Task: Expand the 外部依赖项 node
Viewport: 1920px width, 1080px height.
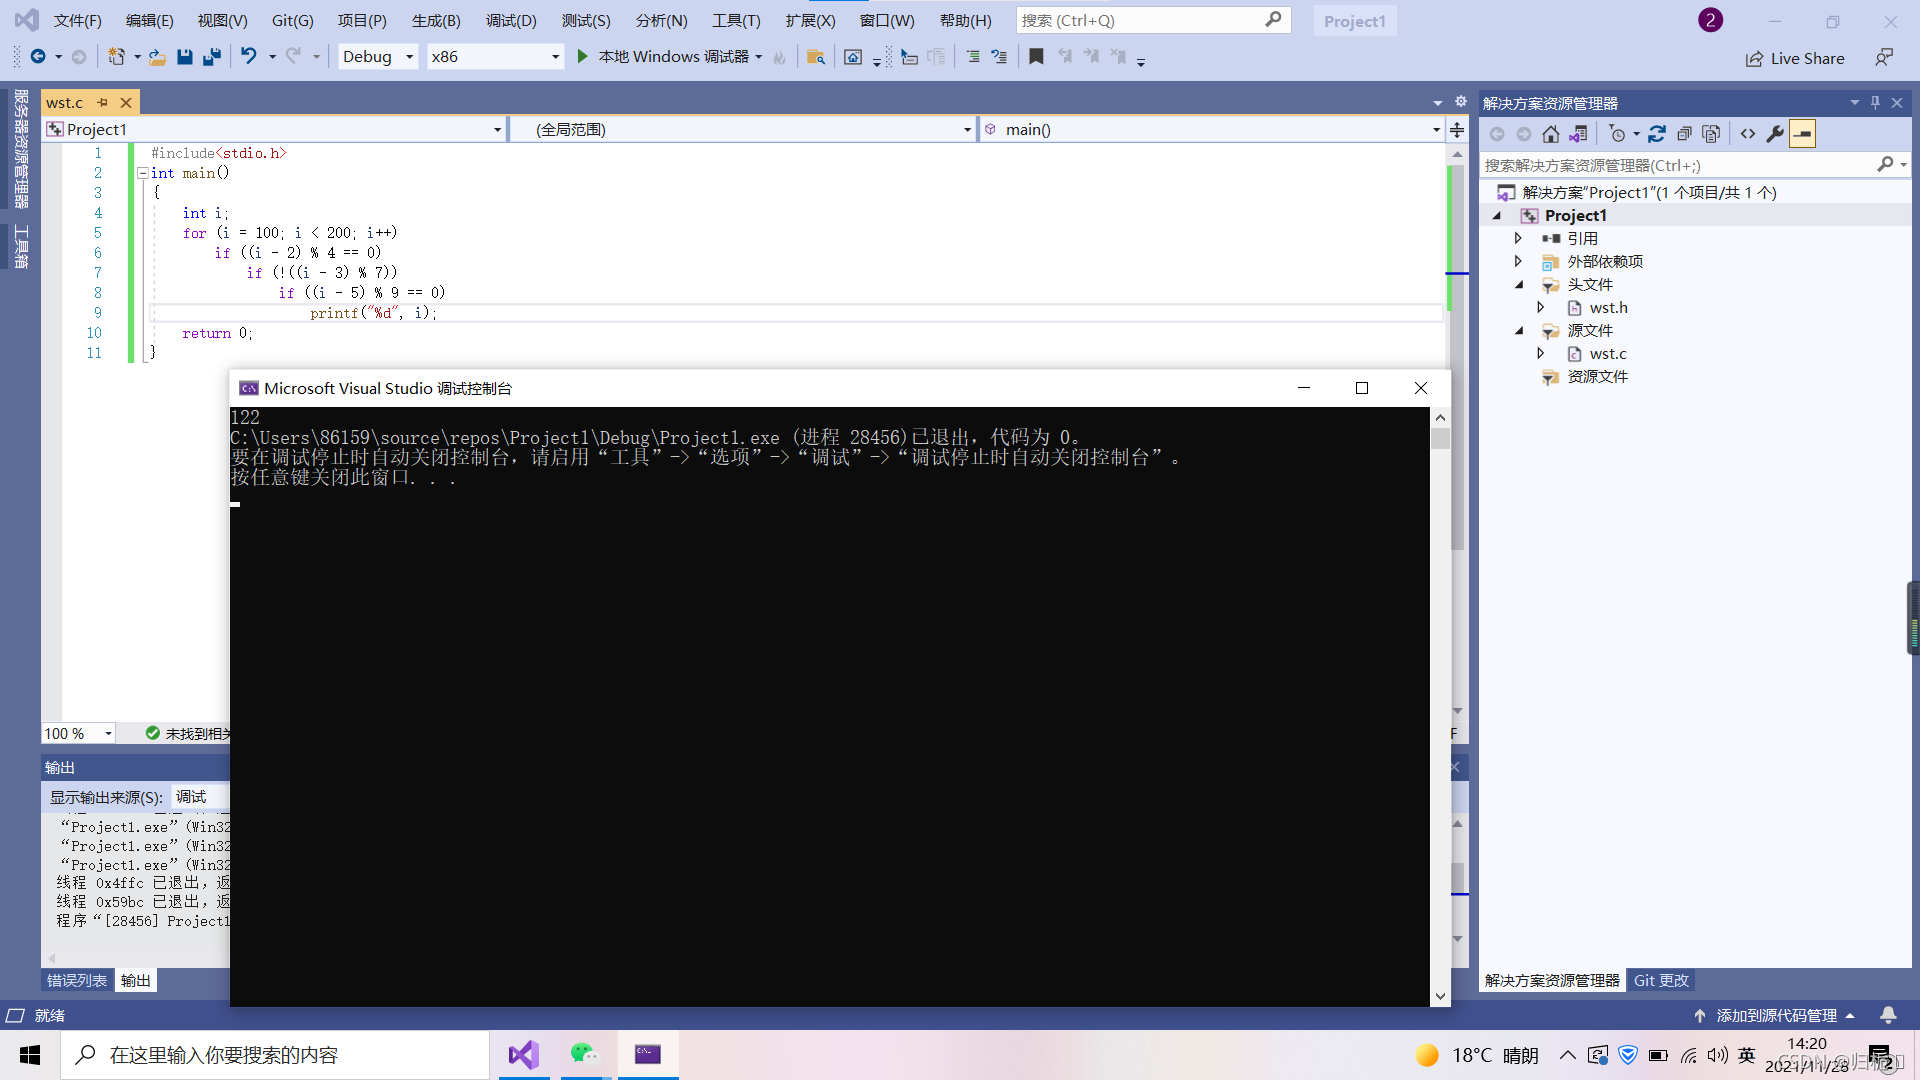Action: [1518, 262]
